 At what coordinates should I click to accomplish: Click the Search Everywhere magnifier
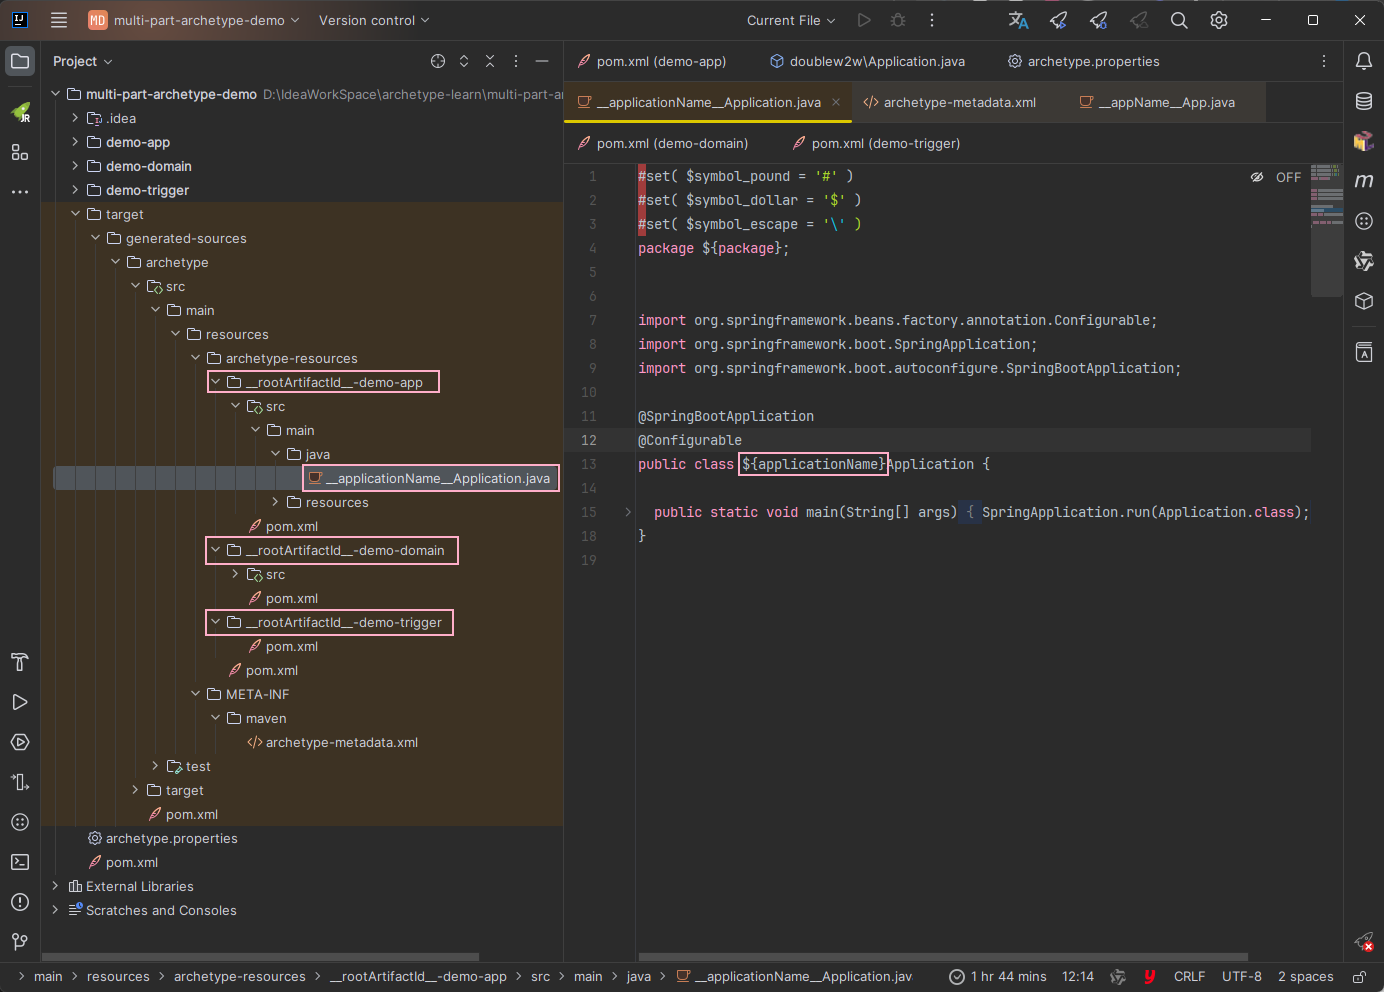[x=1179, y=20]
